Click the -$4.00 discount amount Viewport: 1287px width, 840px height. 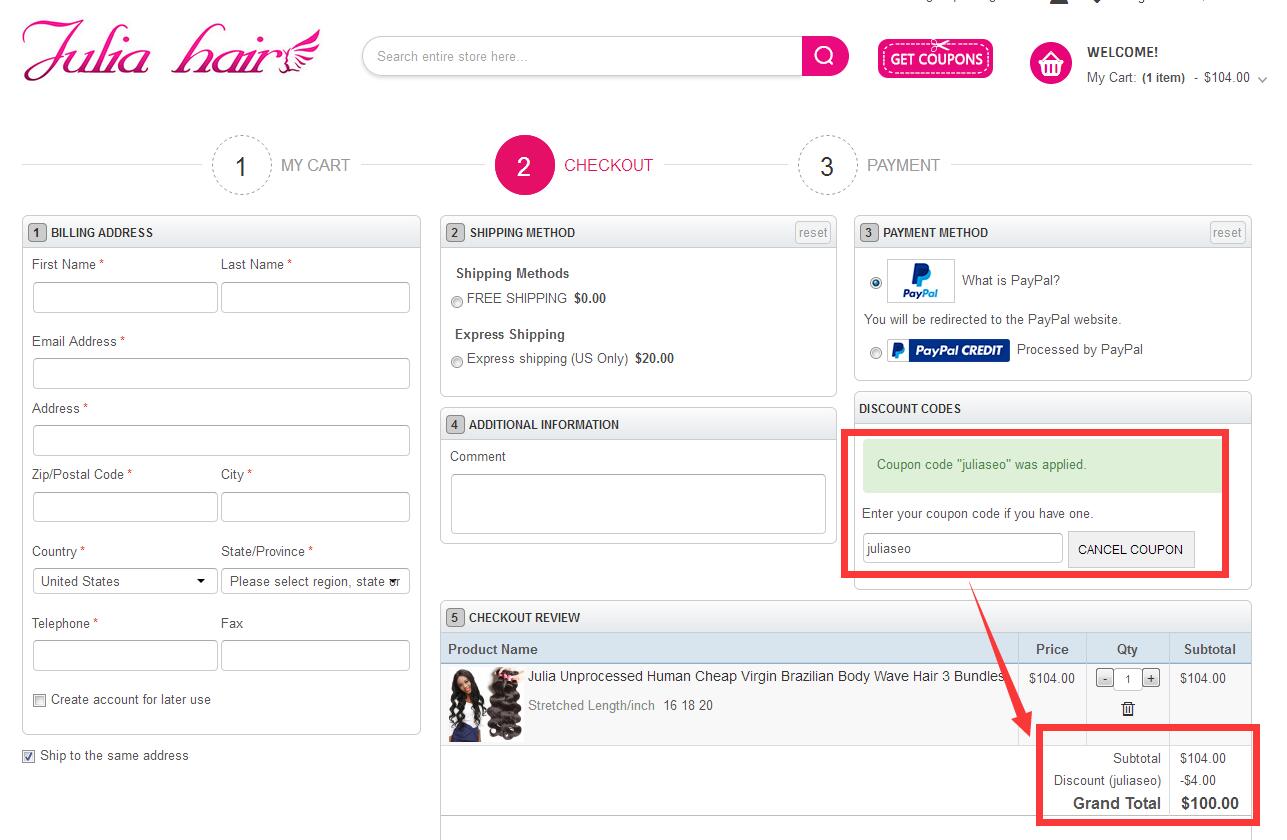[x=1198, y=780]
